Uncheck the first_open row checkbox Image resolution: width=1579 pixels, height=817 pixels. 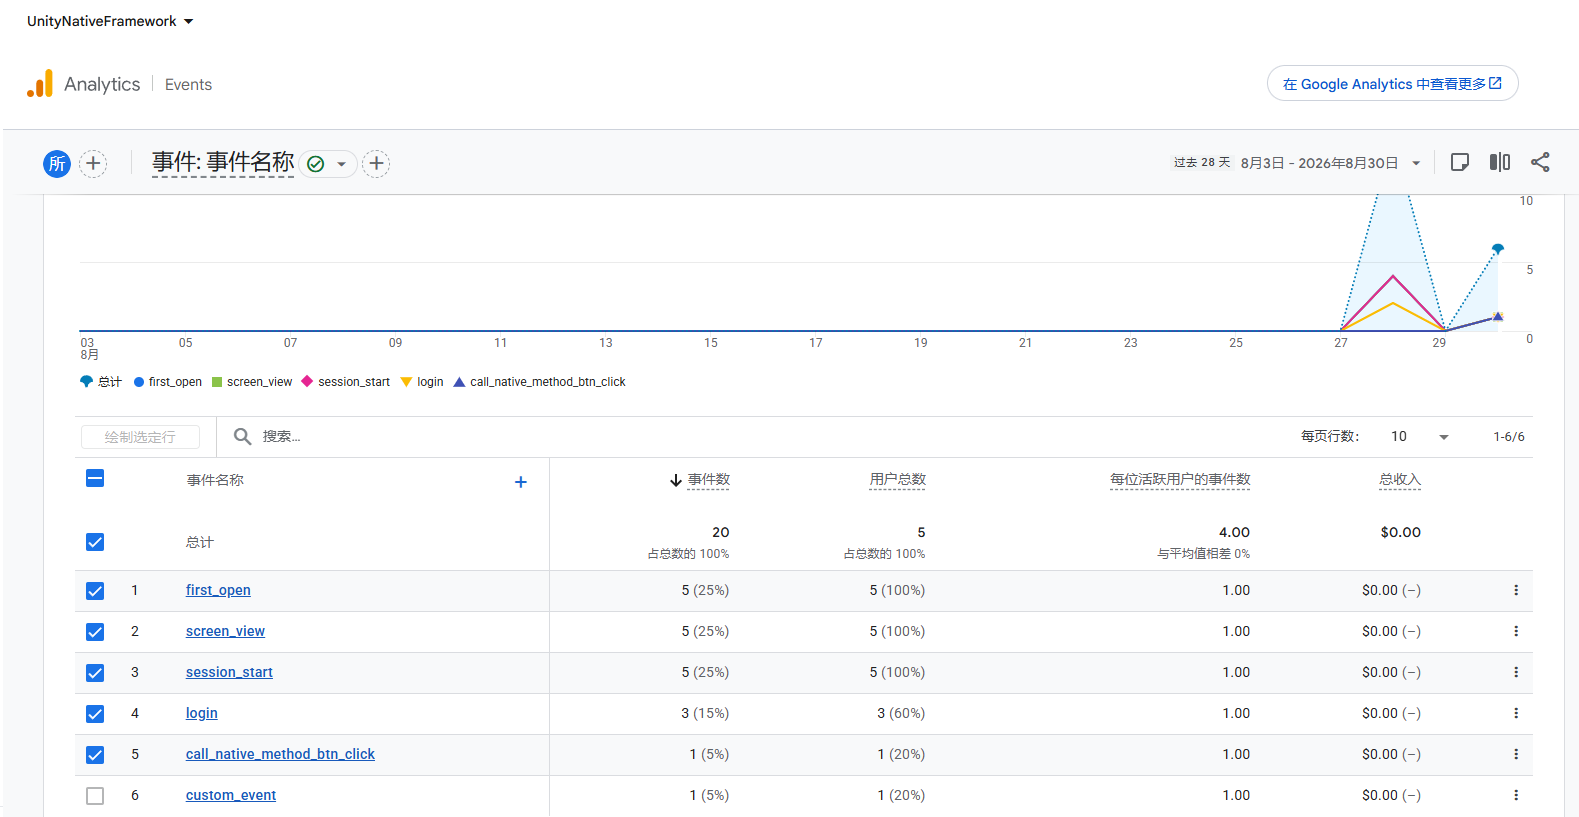coord(95,591)
